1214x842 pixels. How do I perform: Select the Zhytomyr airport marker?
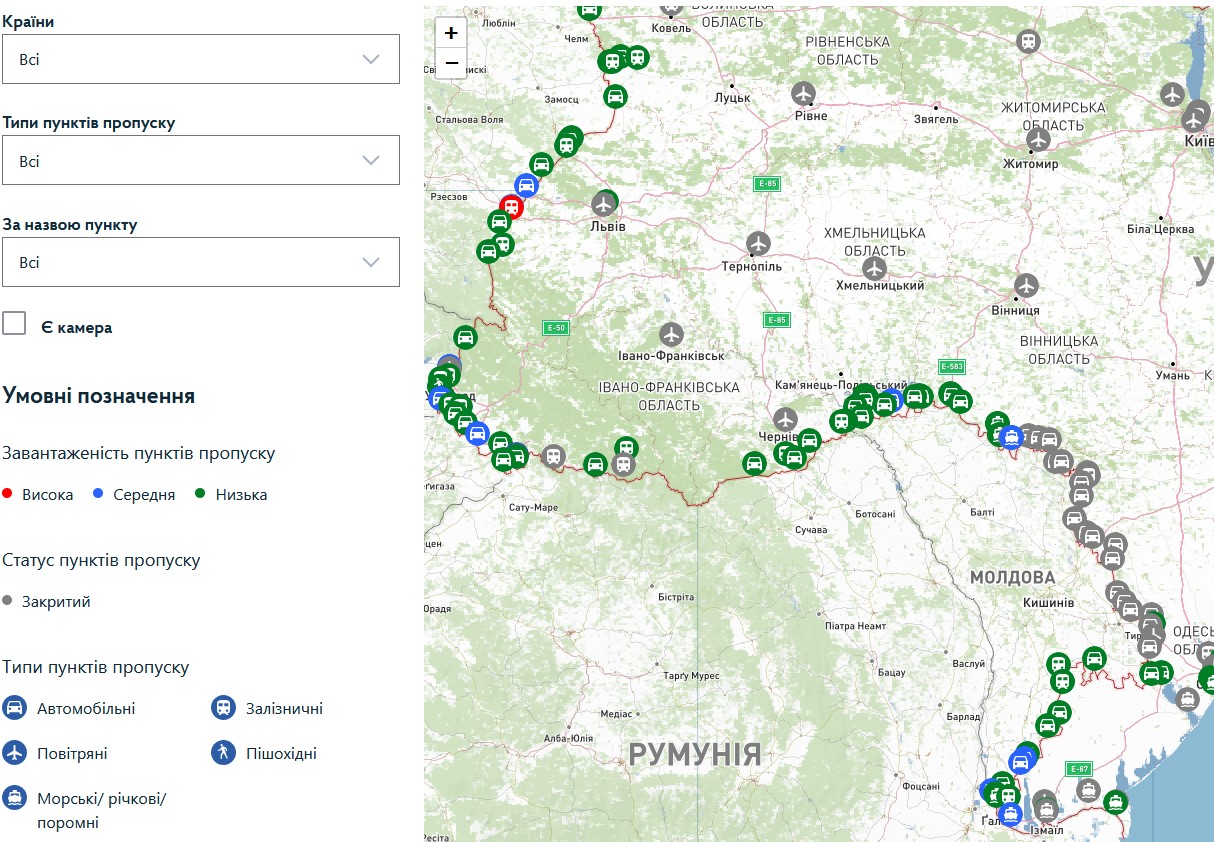1038,139
